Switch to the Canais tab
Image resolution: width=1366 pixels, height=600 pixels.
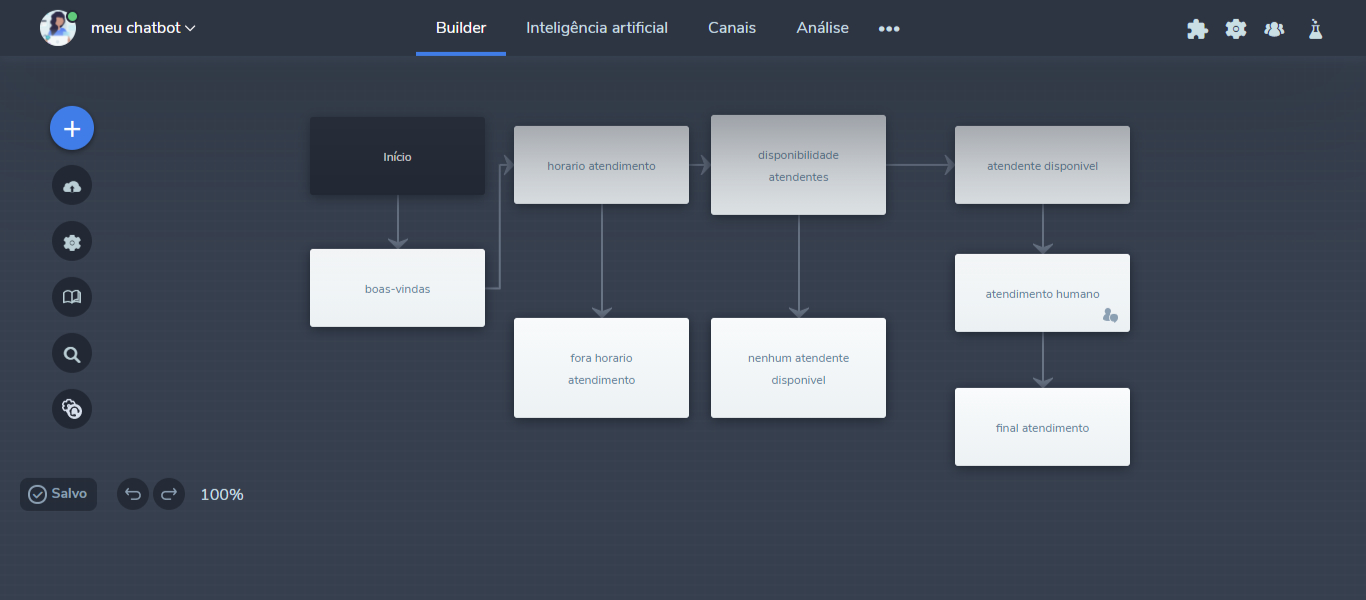click(x=732, y=28)
